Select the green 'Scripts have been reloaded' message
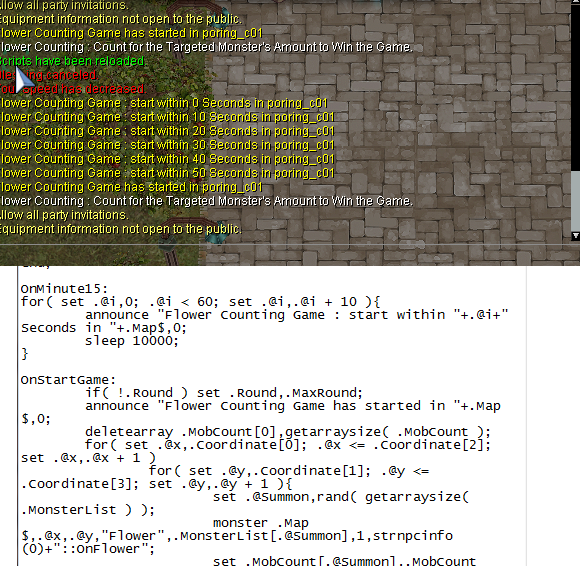This screenshot has width=585, height=566. (72, 61)
